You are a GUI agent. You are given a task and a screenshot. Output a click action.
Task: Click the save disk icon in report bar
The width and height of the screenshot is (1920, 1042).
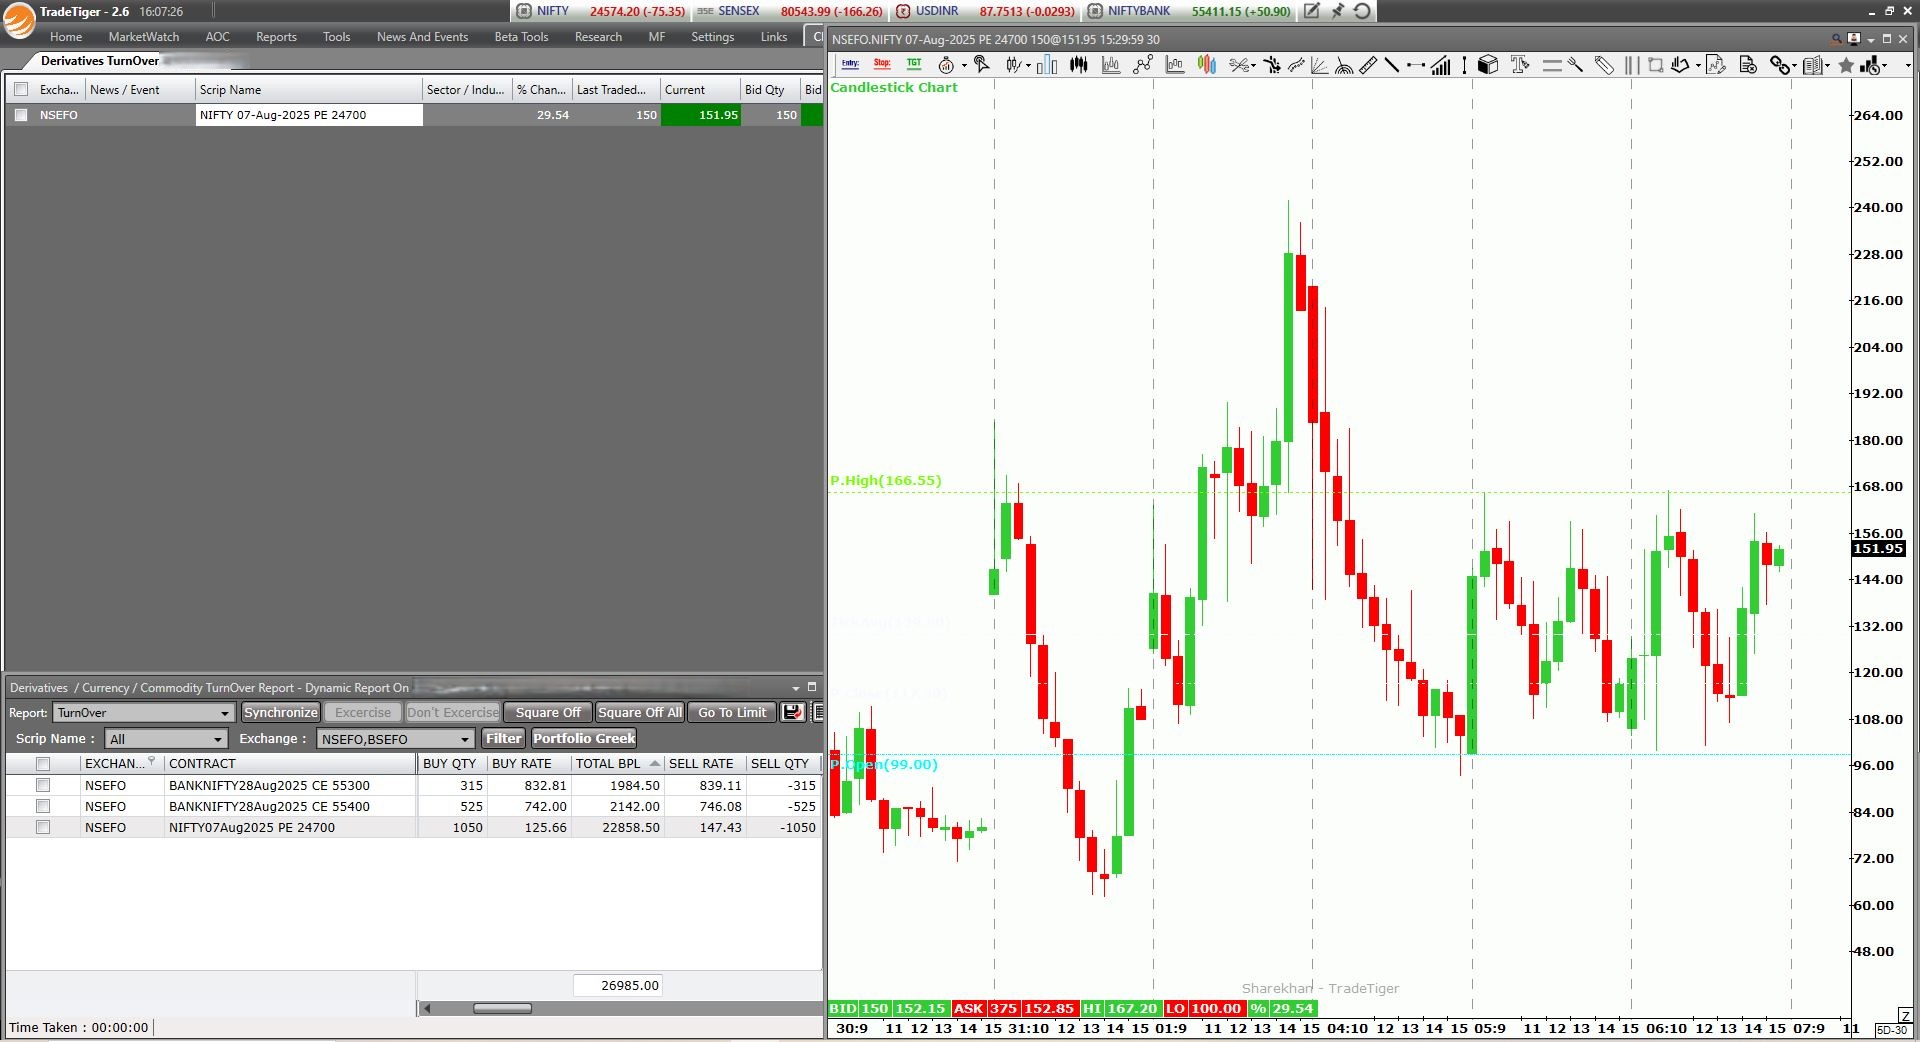coord(792,712)
